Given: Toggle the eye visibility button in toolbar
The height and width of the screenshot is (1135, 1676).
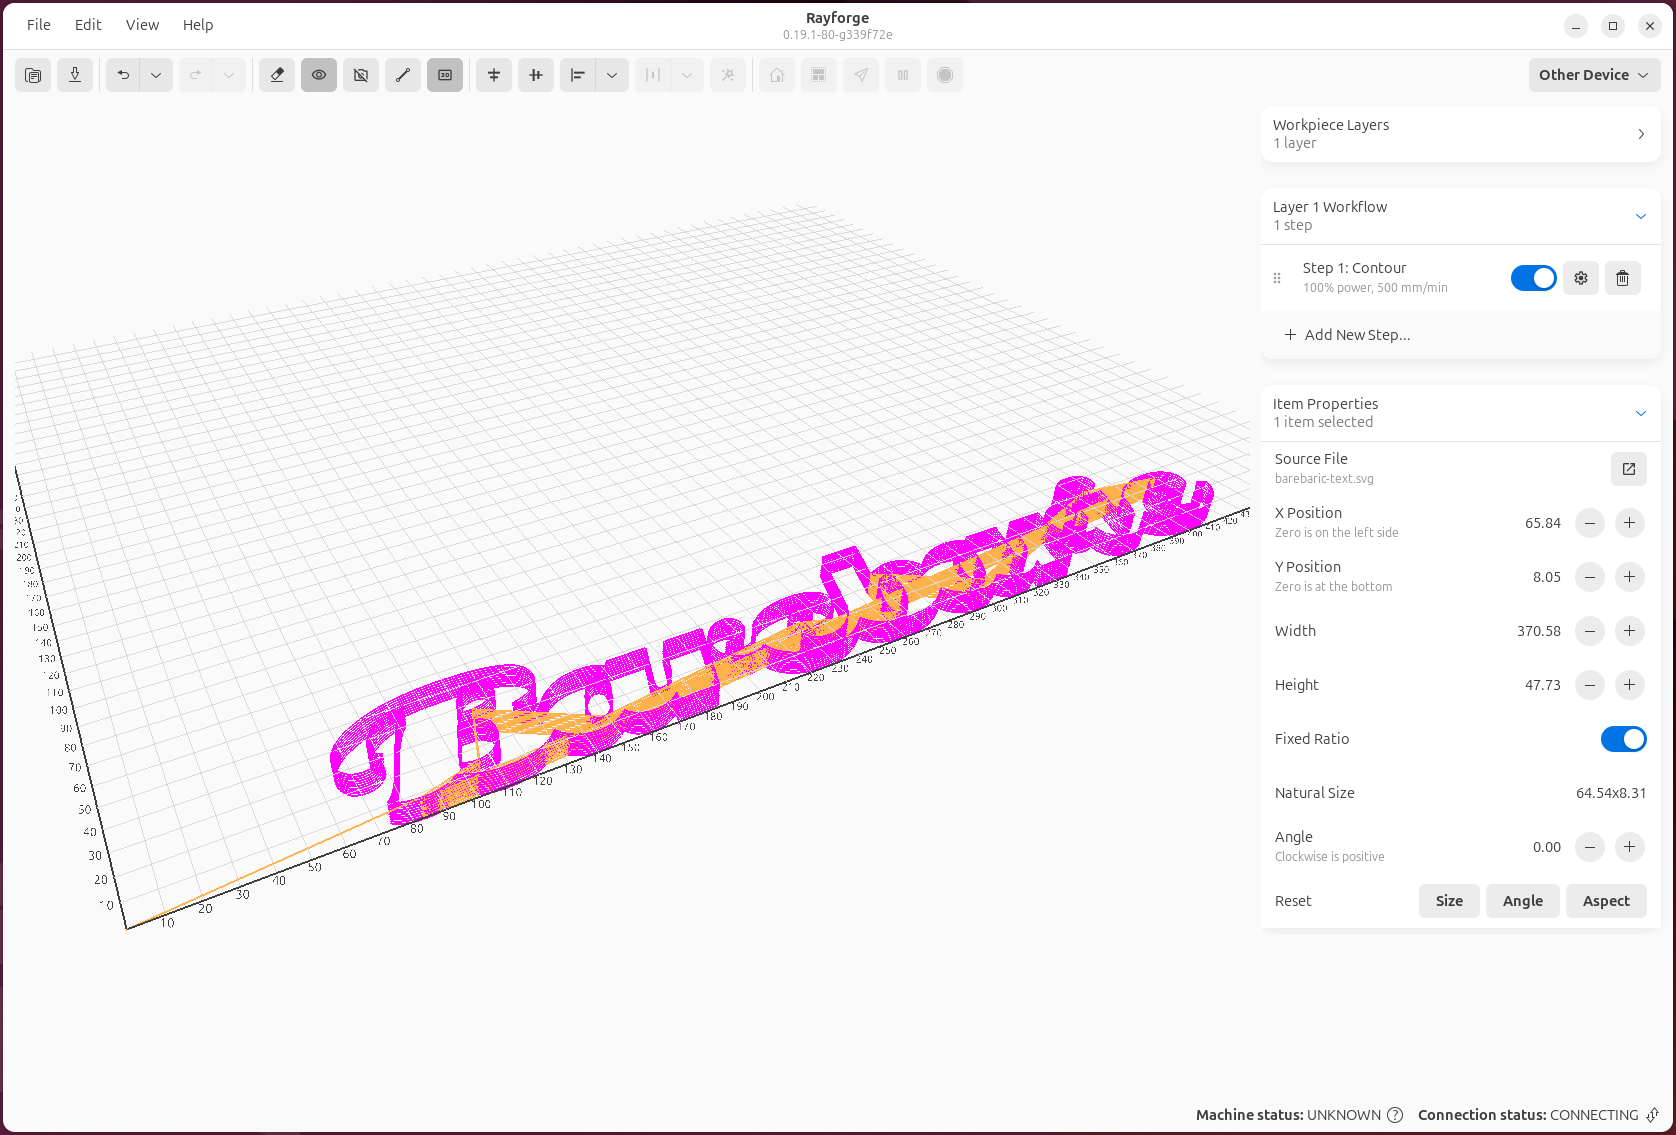Looking at the screenshot, I should 319,75.
